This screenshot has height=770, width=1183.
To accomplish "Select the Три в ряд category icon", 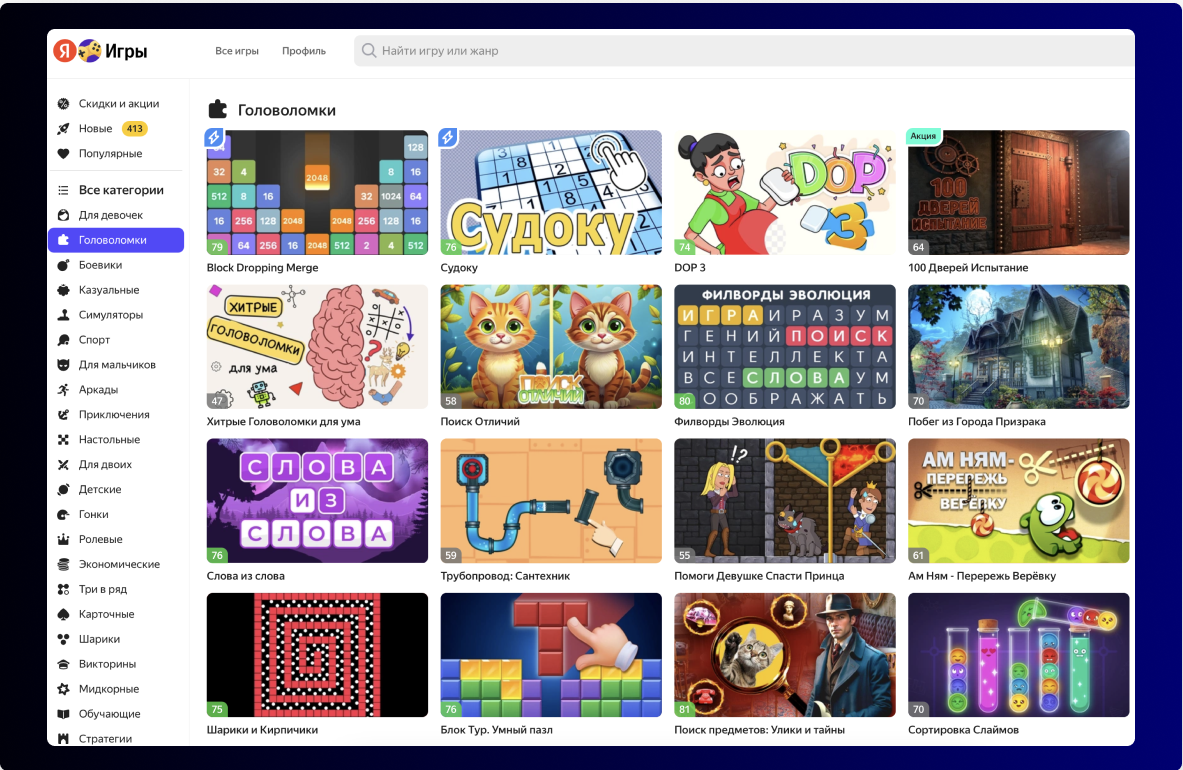I will click(64, 589).
